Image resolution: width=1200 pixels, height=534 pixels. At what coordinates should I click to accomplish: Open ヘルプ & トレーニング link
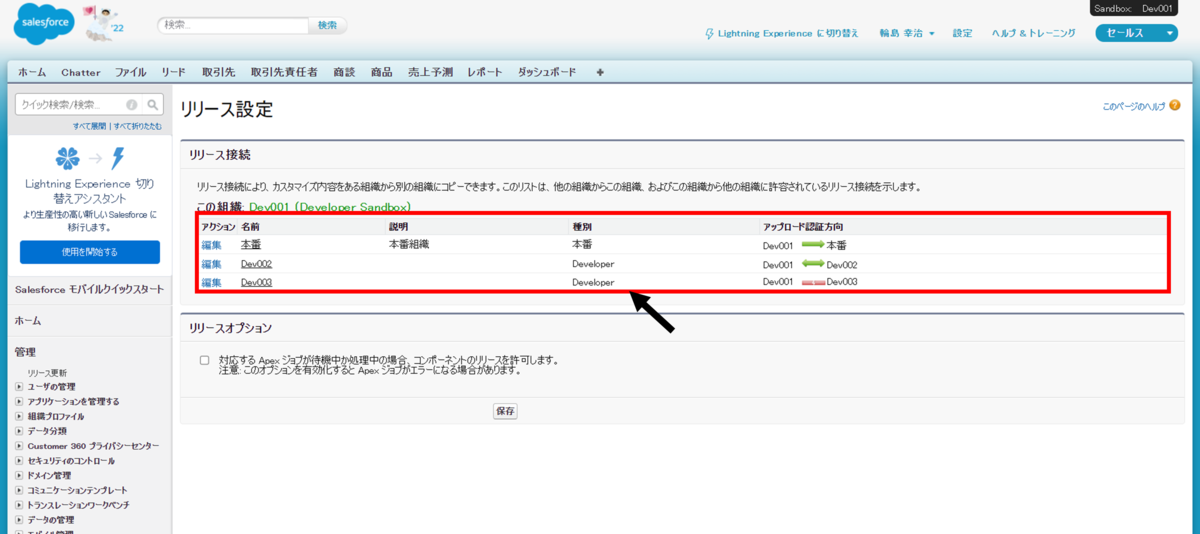click(1034, 33)
